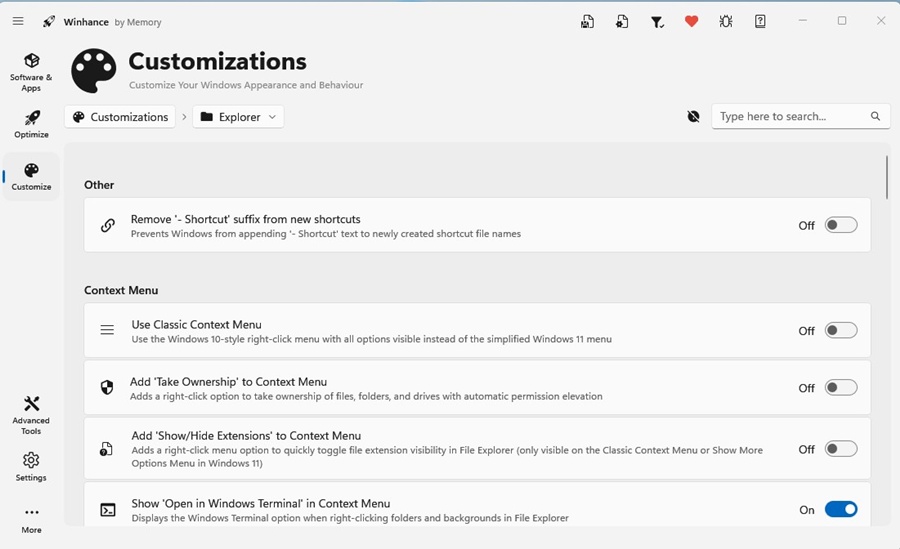Viewport: 900px width, 549px height.
Task: Click the crossed-out circle icon beside search
Action: point(694,117)
